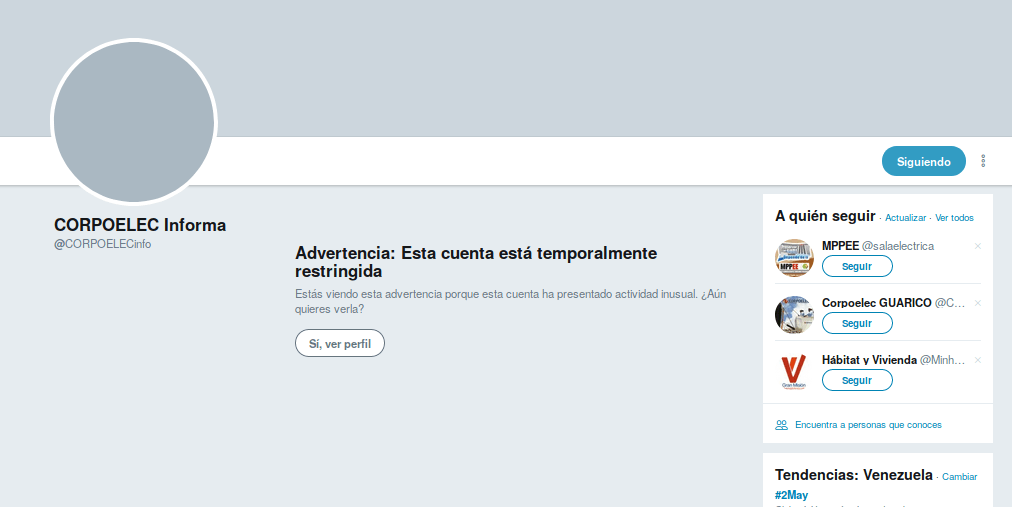Viewport: 1012px width, 507px height.
Task: Click 'Encuentra a personas que conoces' link
Action: coord(868,425)
